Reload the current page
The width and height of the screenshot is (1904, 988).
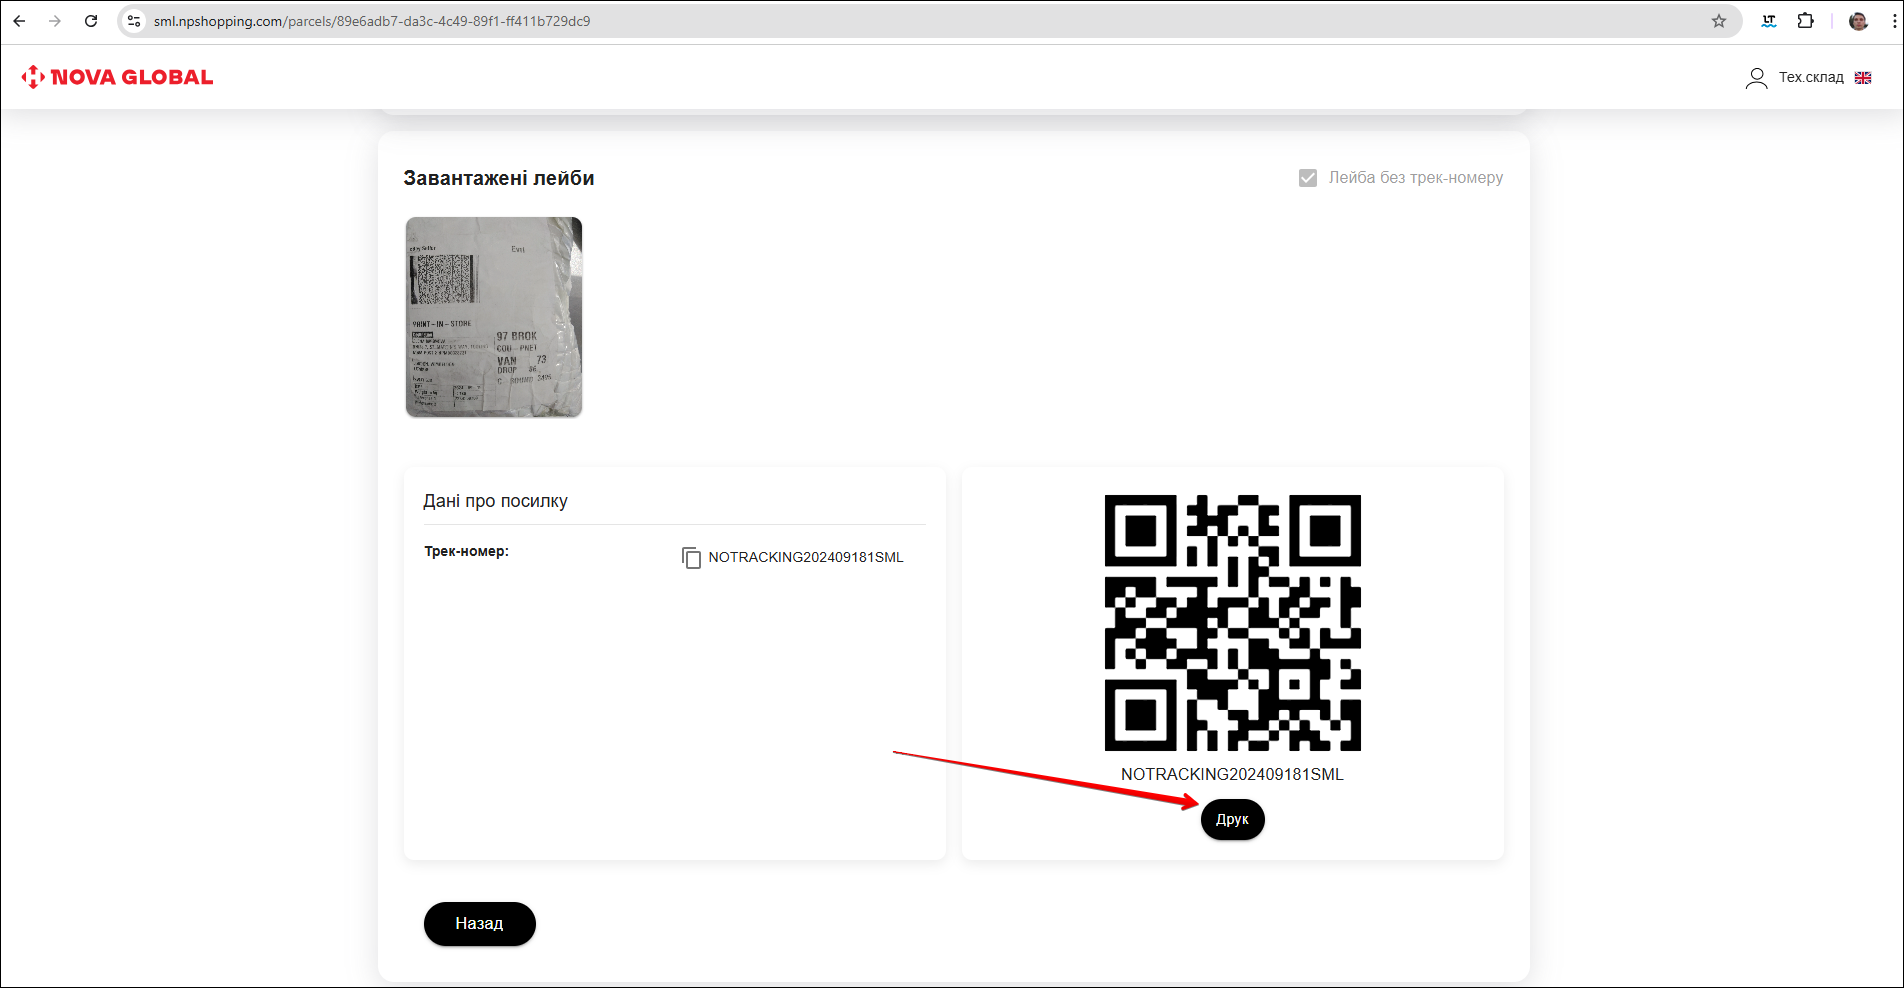pos(91,21)
